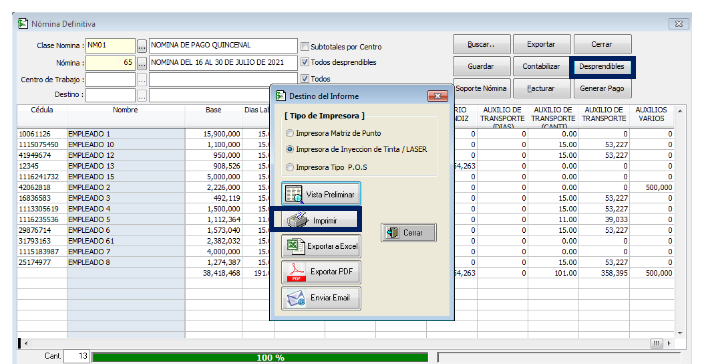
Task: Select Impresora Tipo P.O.S option
Action: [290, 167]
